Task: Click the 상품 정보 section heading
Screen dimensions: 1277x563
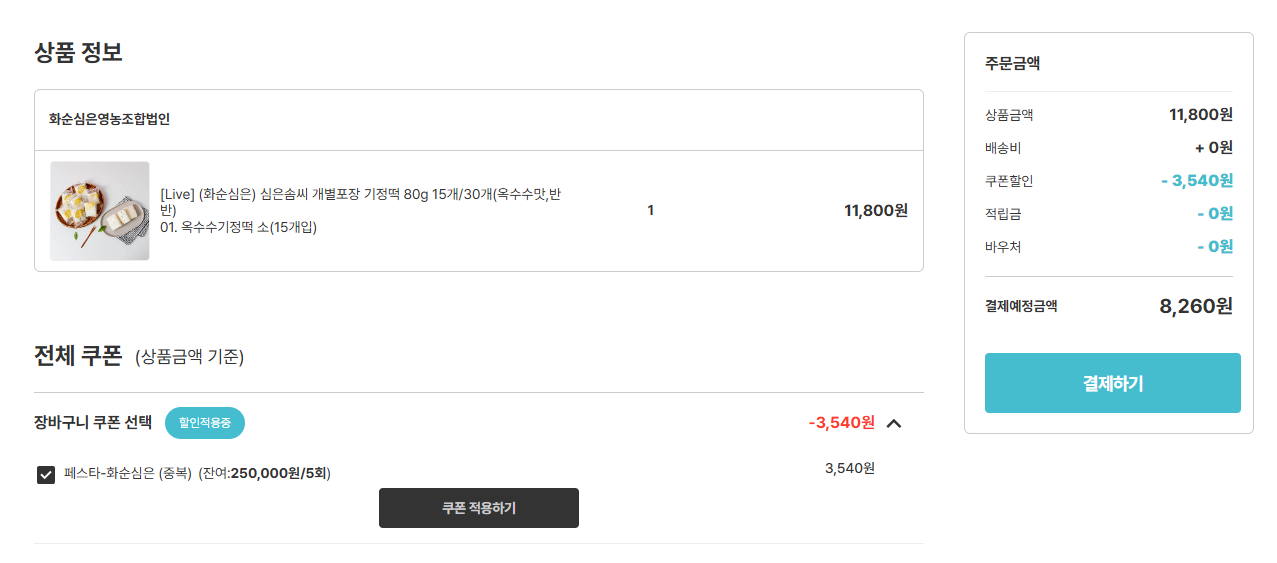Action: (x=78, y=52)
